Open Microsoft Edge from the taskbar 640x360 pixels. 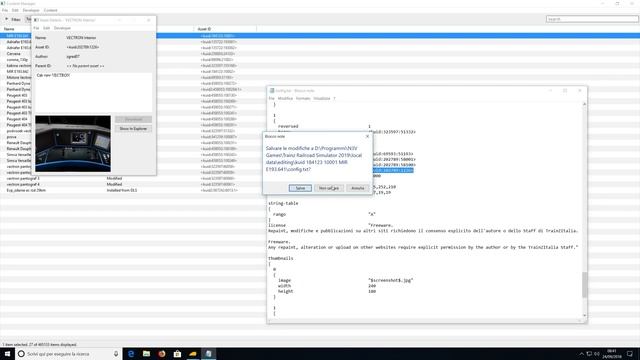pos(131,353)
